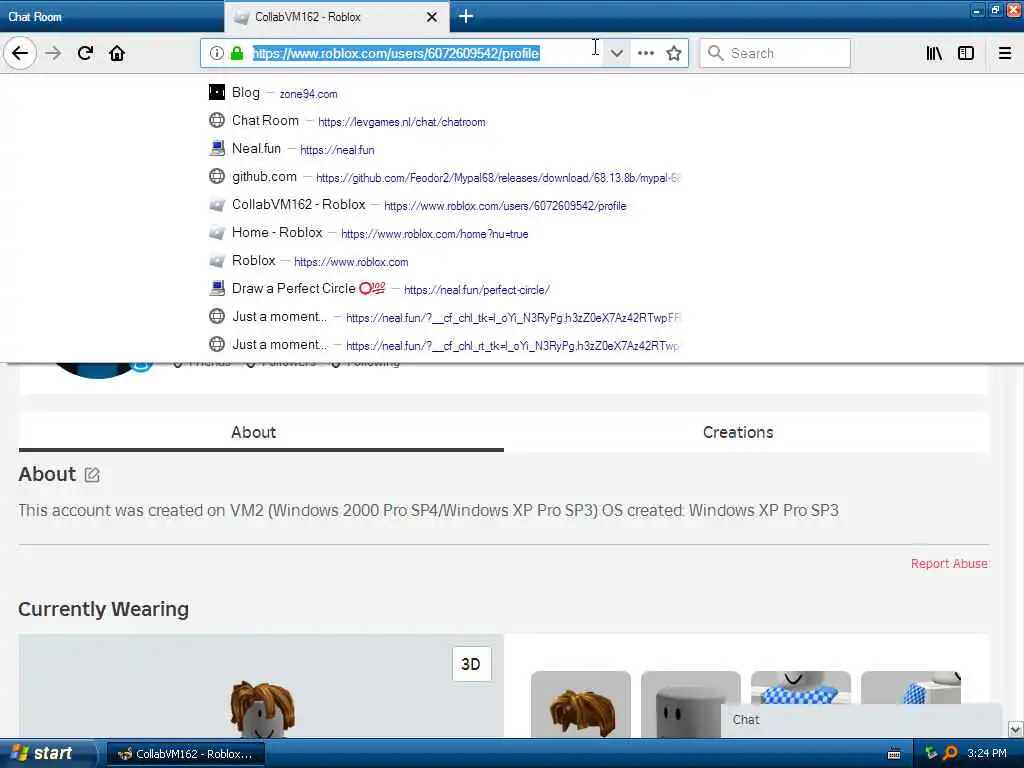Viewport: 1024px width, 768px height.
Task: Switch to the Chat Room tab
Action: [x=112, y=16]
